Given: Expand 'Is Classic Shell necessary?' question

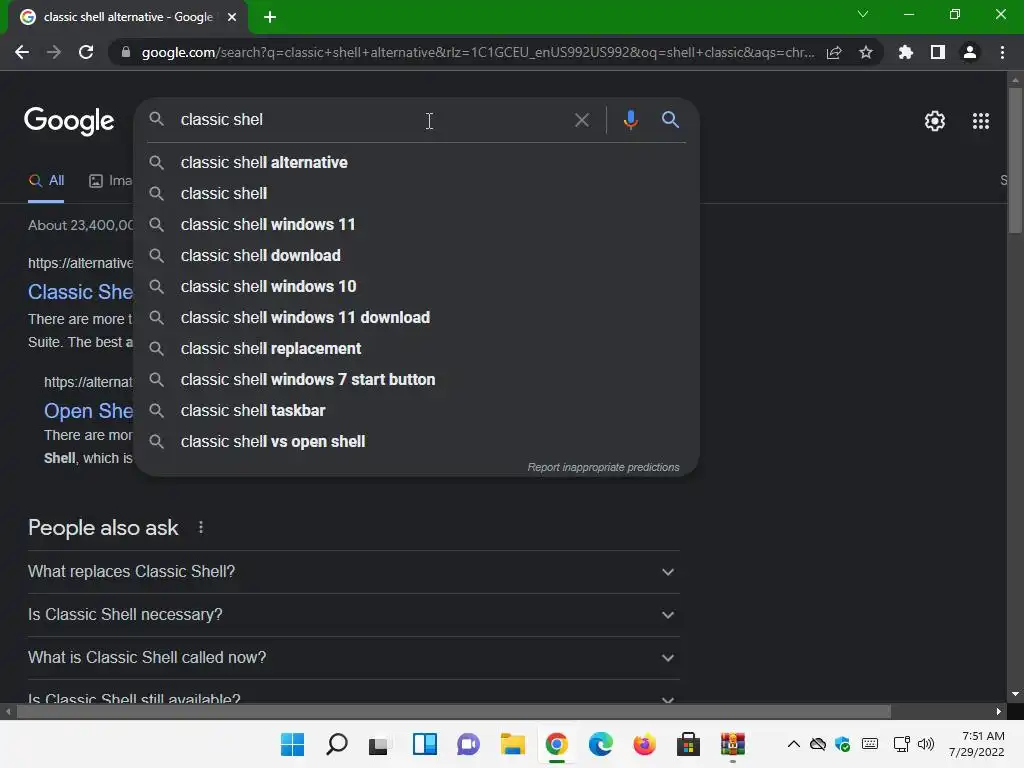Looking at the screenshot, I should point(353,615).
